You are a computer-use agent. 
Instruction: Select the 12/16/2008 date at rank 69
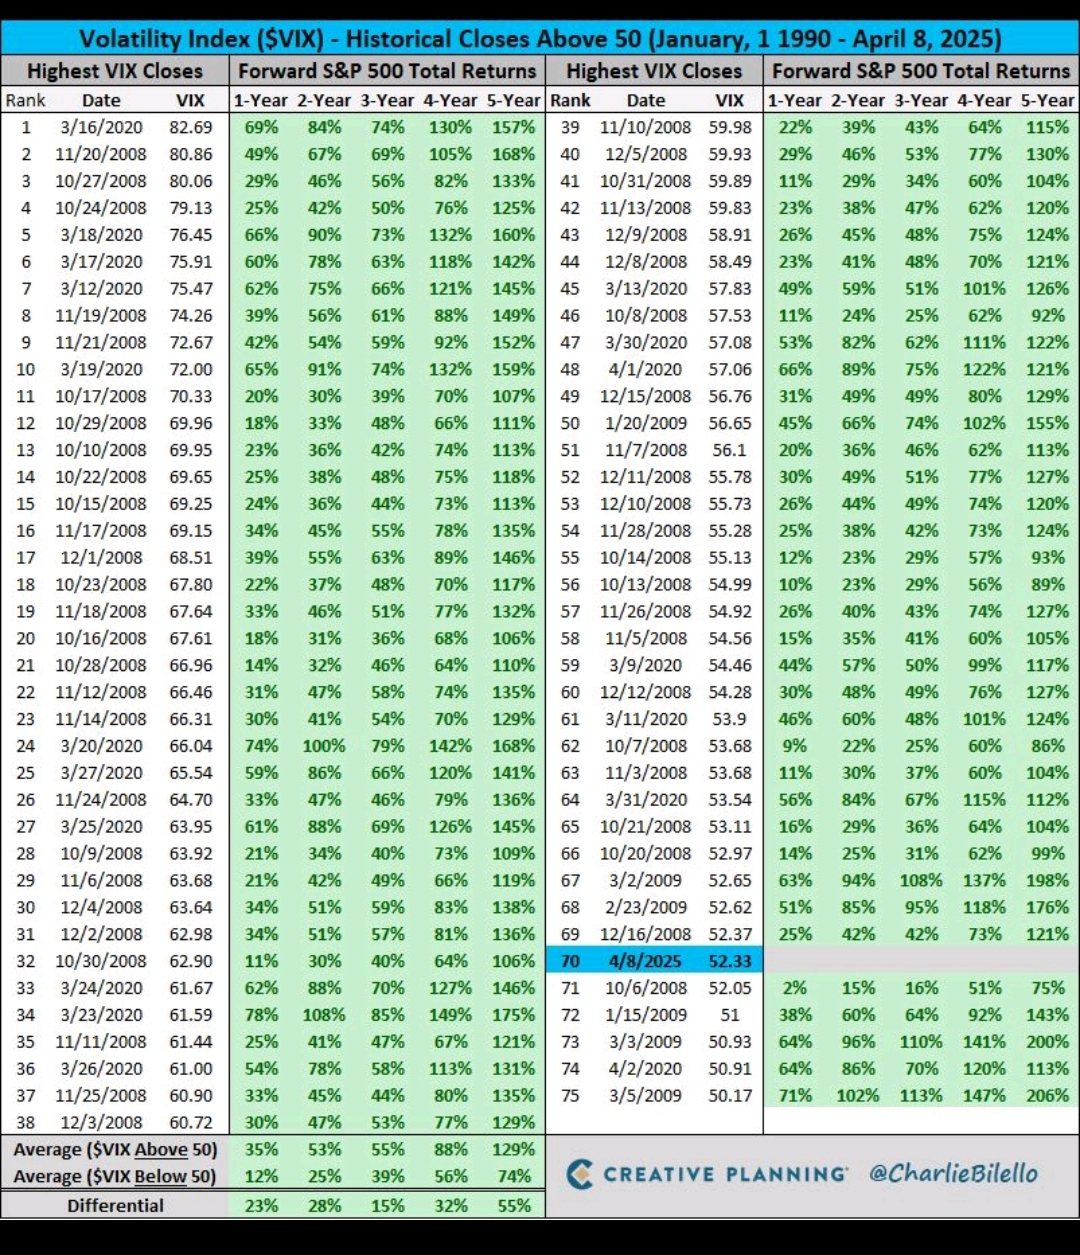tap(645, 934)
